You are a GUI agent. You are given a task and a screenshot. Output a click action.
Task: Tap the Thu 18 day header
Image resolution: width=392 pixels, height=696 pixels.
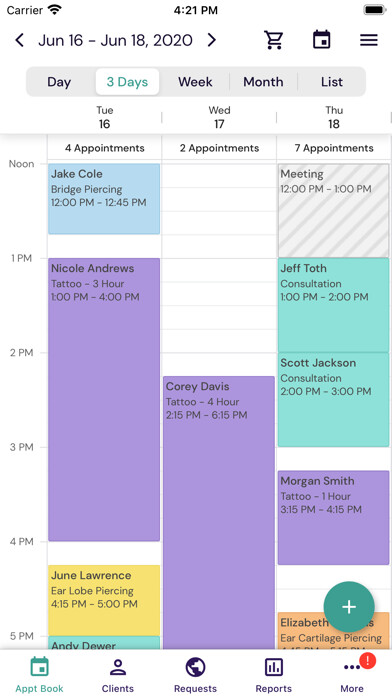click(x=334, y=117)
